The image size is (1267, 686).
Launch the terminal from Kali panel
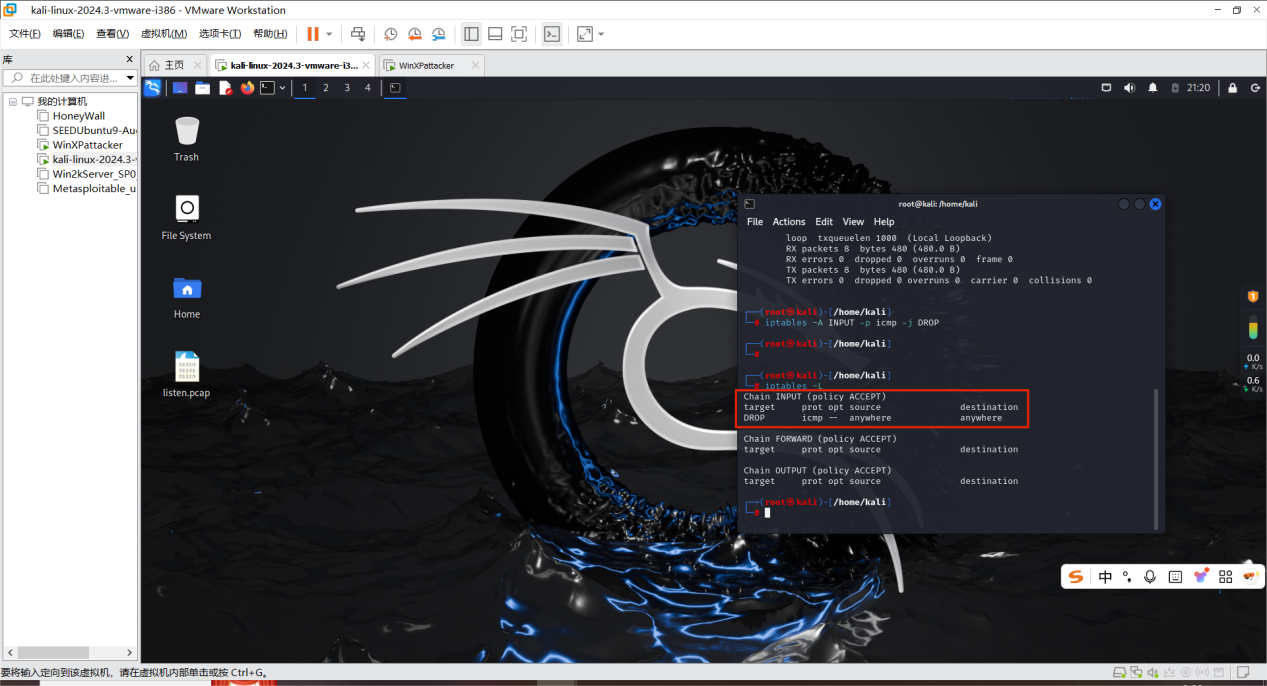point(267,88)
